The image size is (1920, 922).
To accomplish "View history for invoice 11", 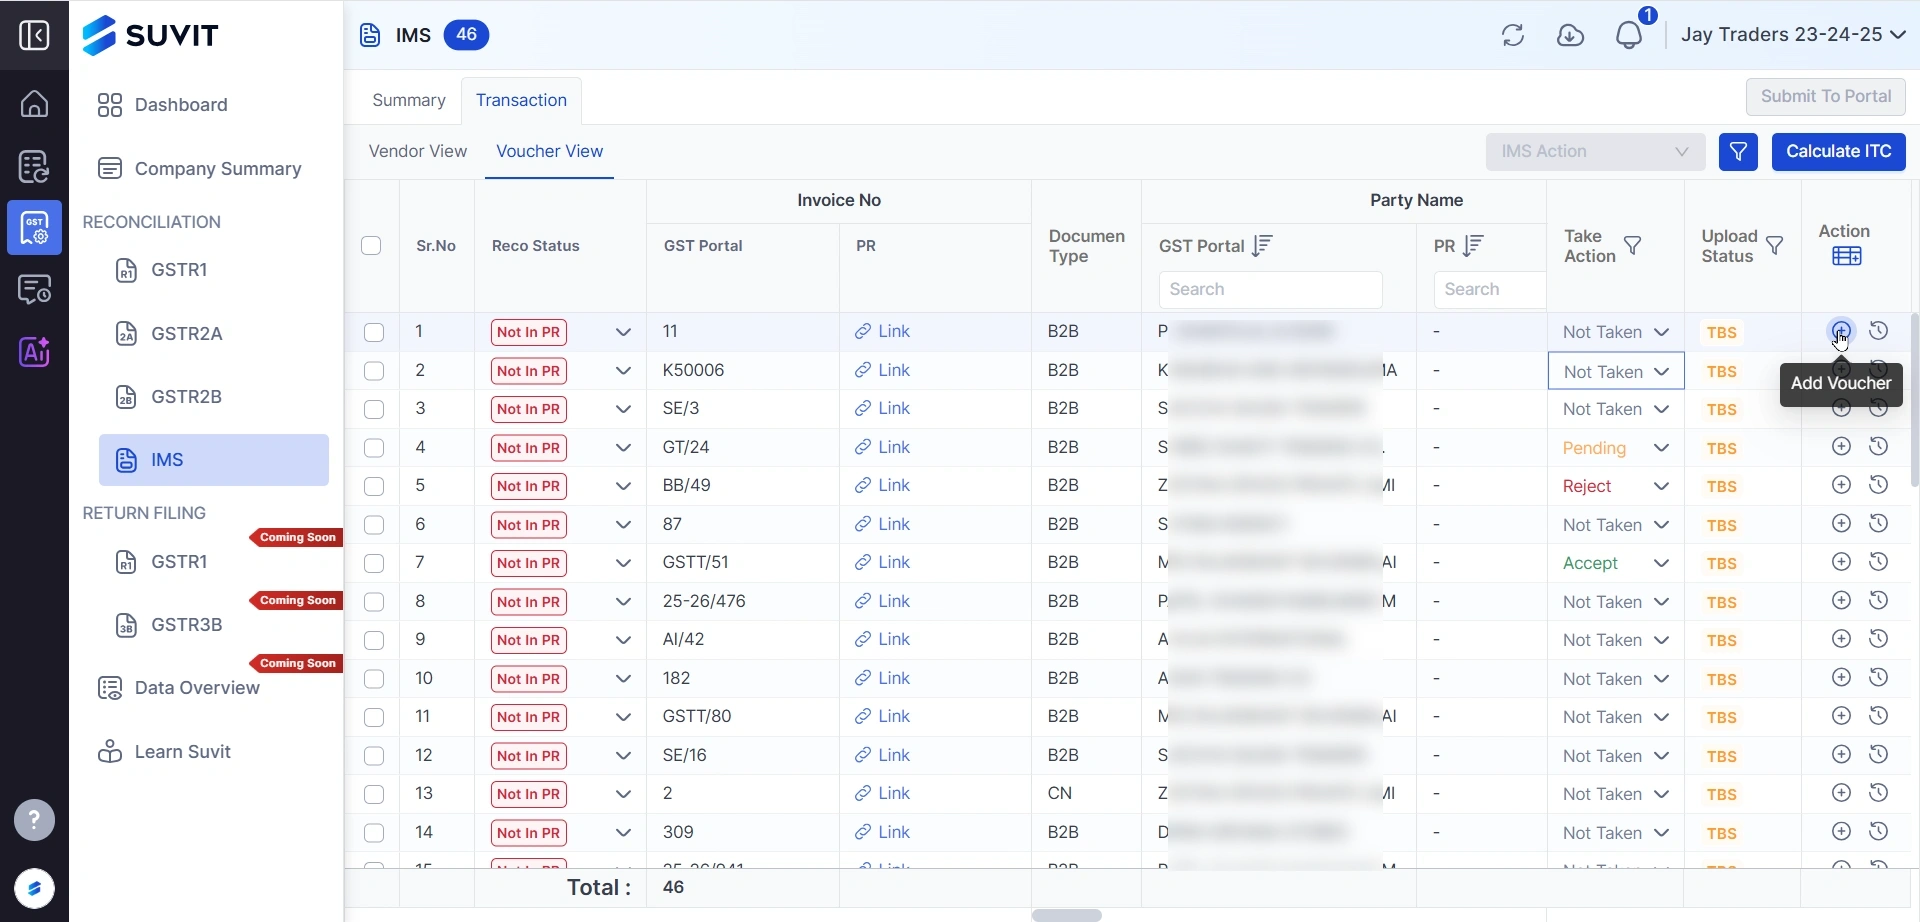I will click(1879, 331).
